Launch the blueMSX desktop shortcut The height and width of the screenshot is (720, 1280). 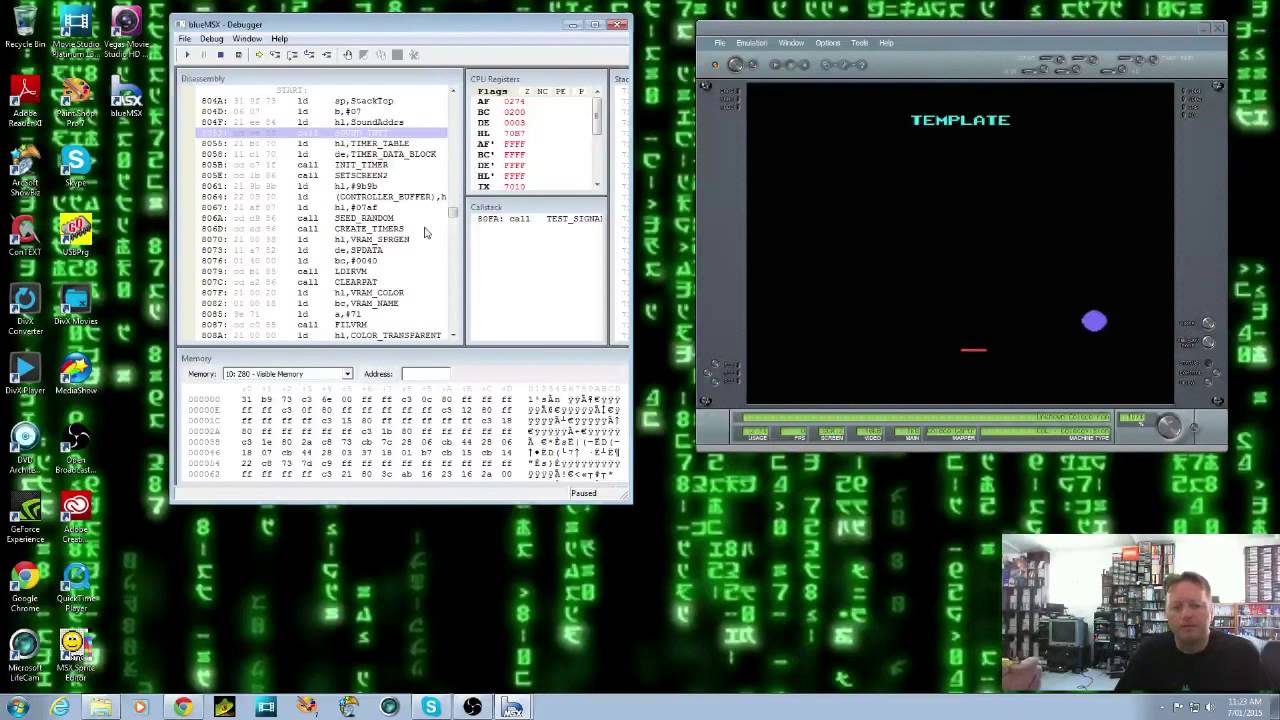tap(126, 98)
